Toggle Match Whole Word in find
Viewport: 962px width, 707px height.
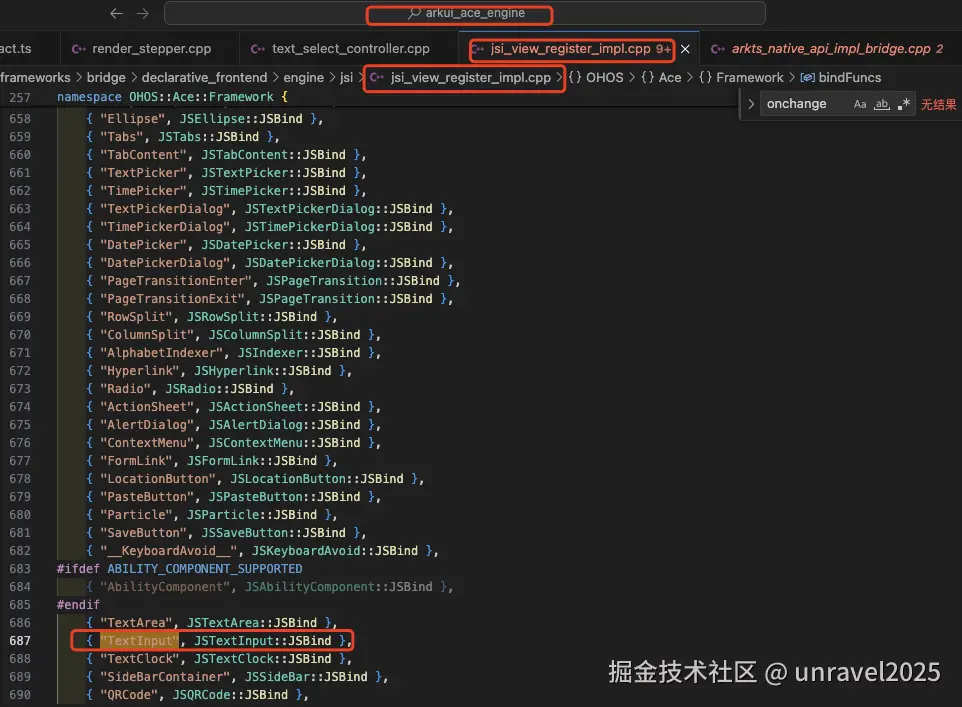pyautogui.click(x=882, y=104)
